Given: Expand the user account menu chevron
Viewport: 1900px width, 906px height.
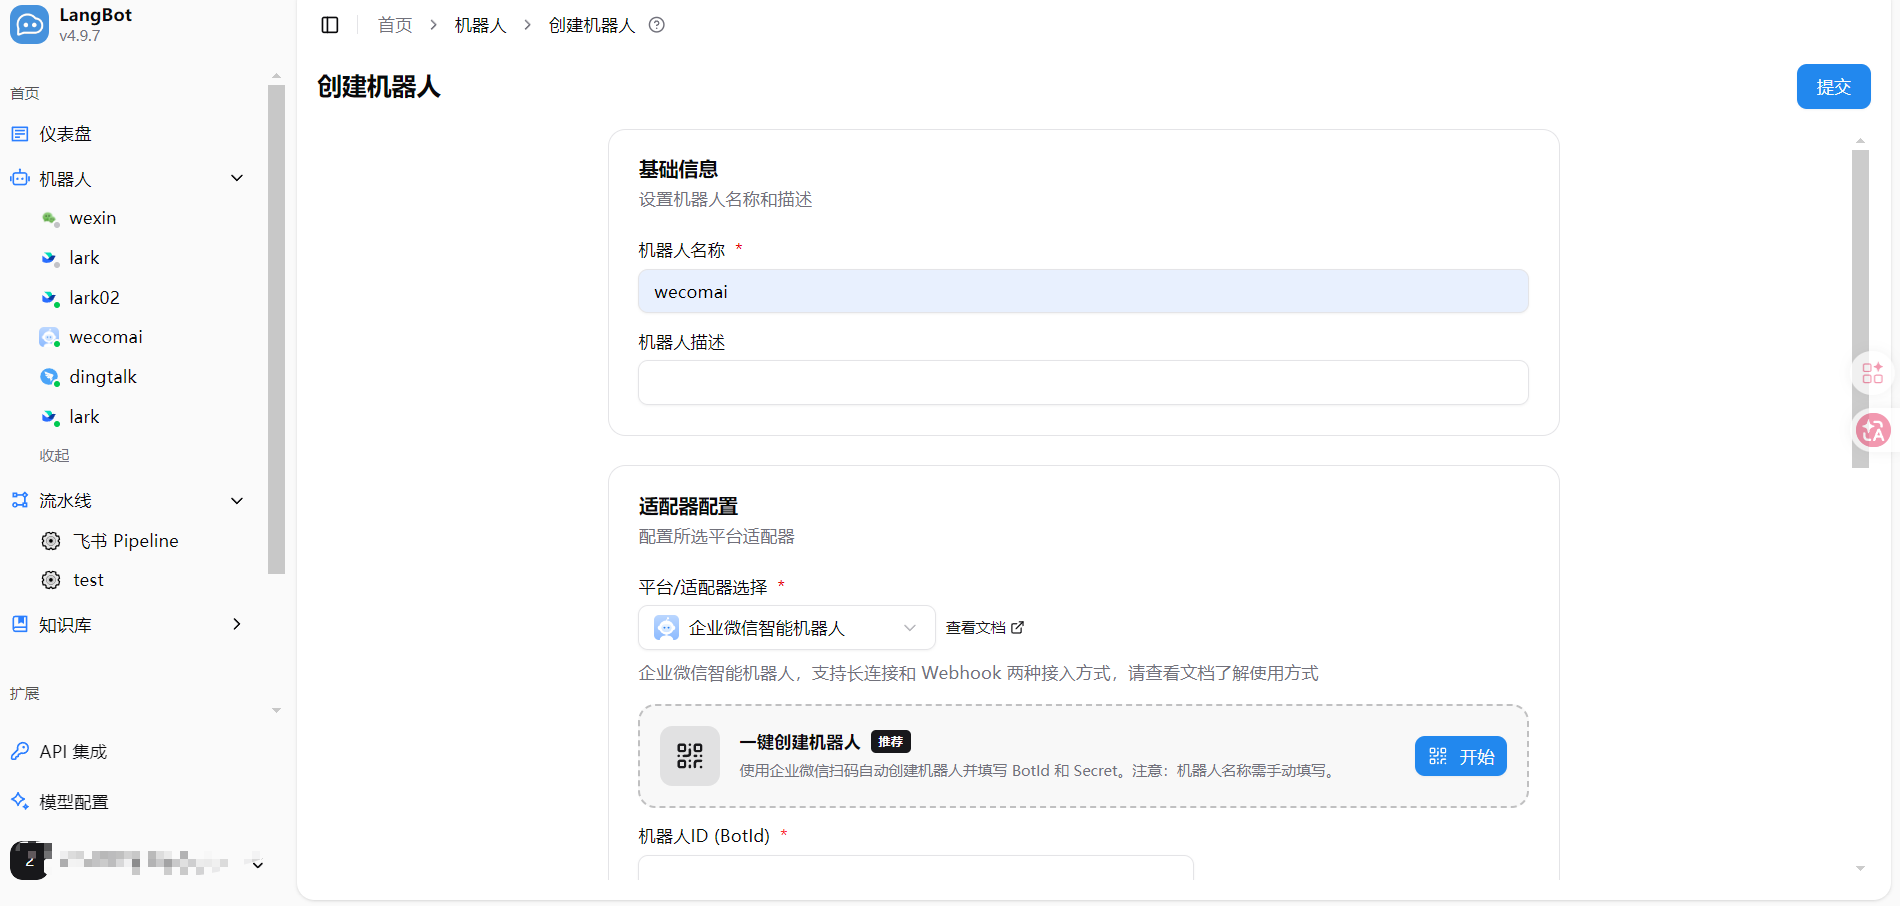Looking at the screenshot, I should [x=258, y=865].
